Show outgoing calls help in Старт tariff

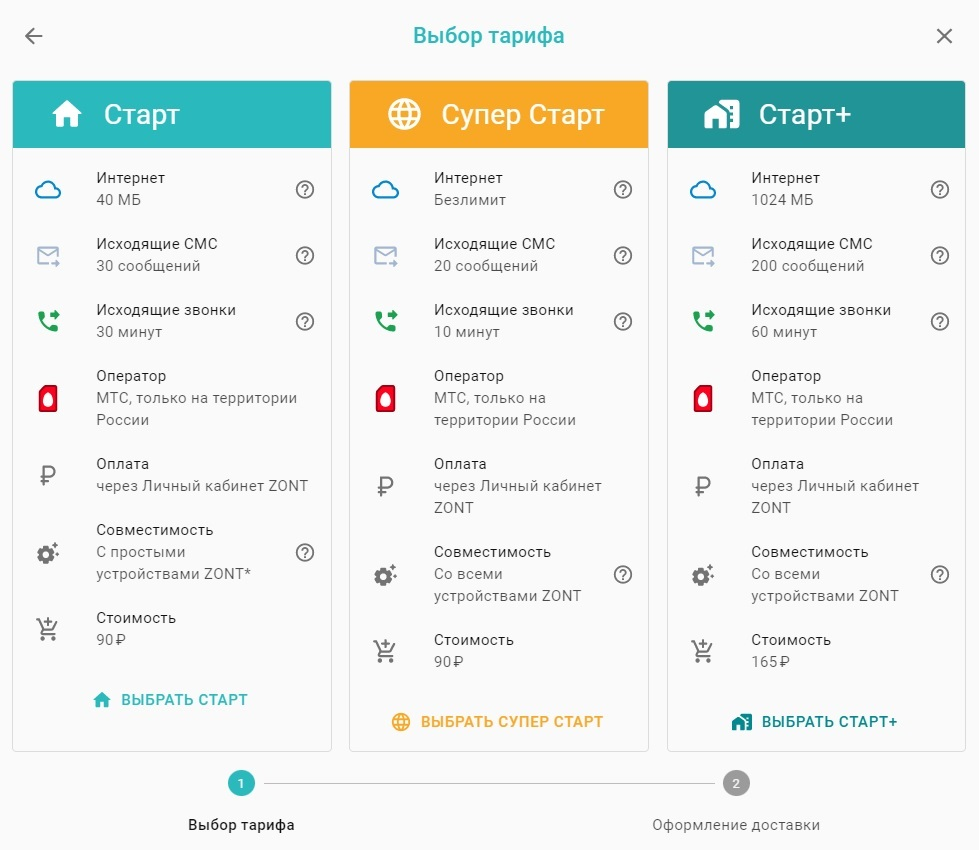[x=305, y=321]
